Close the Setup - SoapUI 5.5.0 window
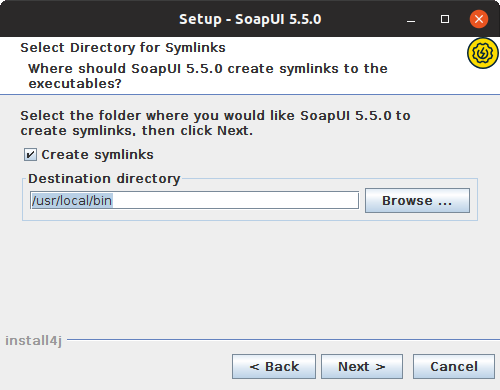This screenshot has height=390, width=500. pyautogui.click(x=479, y=19)
